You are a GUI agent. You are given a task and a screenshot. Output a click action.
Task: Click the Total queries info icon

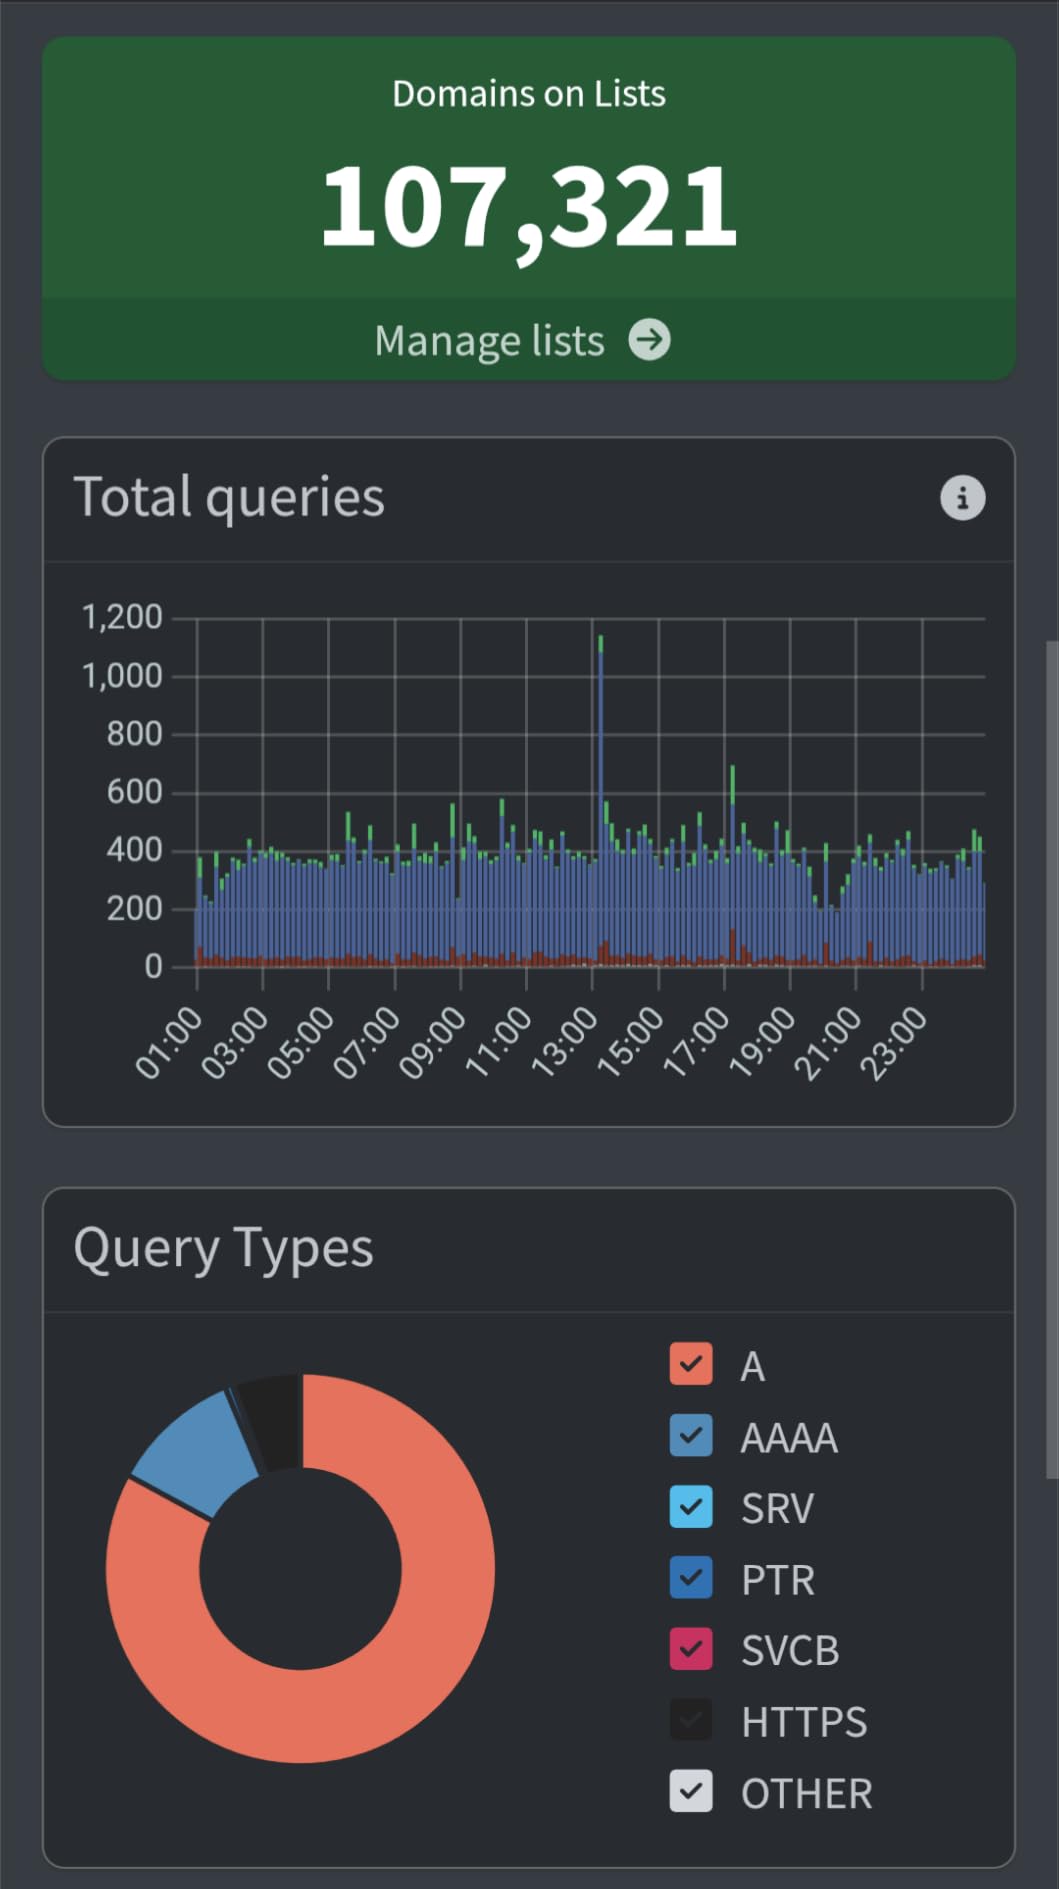(x=963, y=497)
